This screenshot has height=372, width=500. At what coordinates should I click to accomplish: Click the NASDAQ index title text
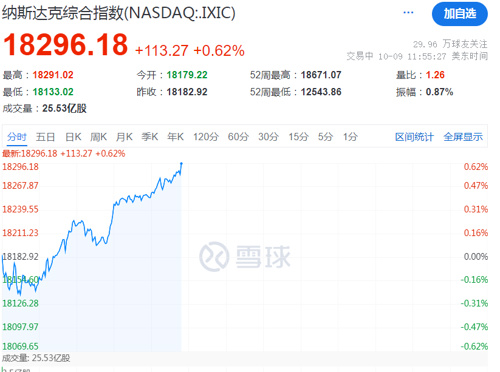click(119, 13)
